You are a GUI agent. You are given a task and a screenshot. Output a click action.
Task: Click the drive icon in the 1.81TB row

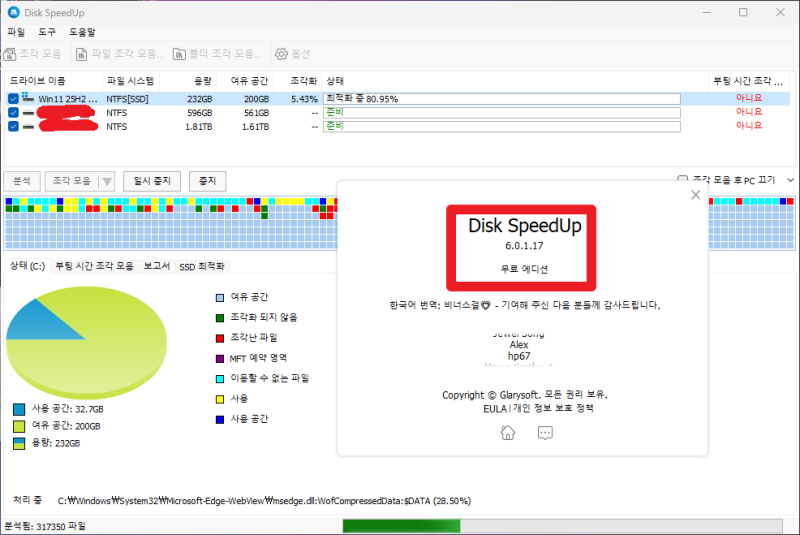pos(28,126)
